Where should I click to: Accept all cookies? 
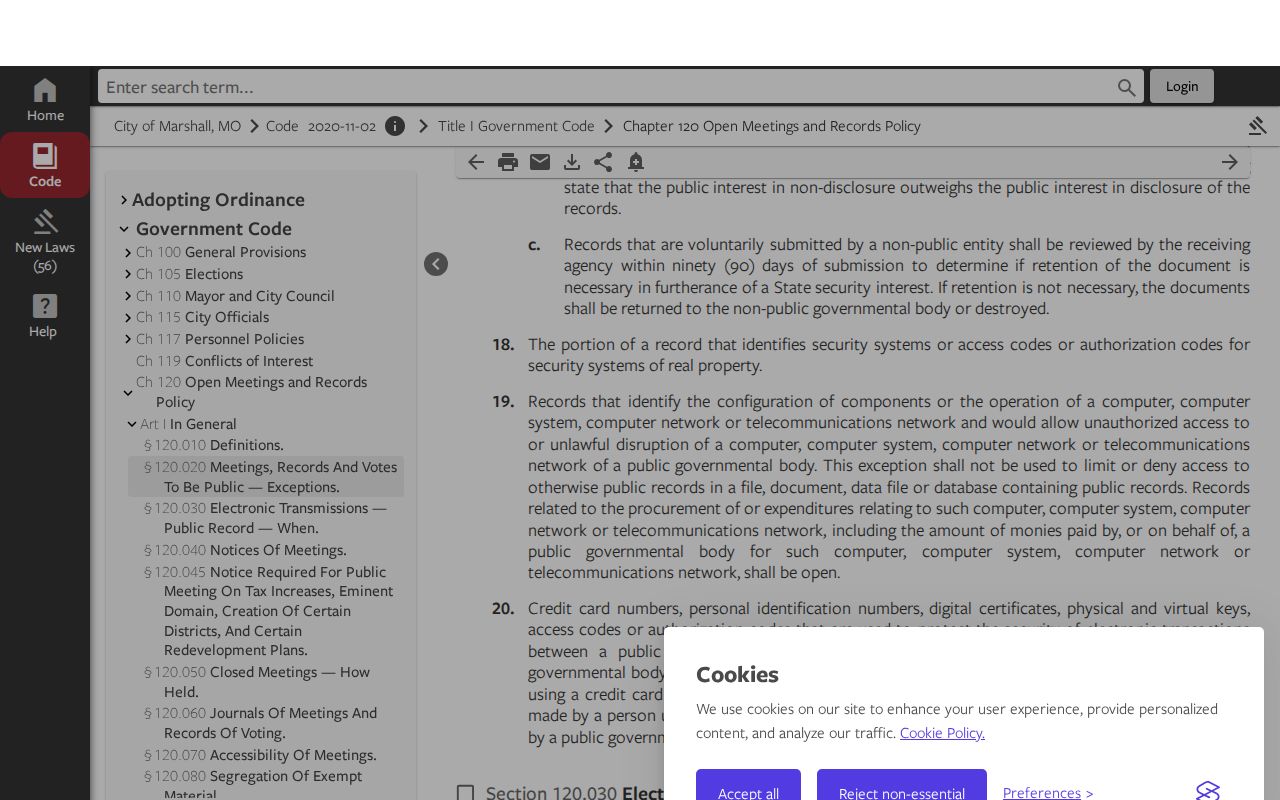click(748, 786)
